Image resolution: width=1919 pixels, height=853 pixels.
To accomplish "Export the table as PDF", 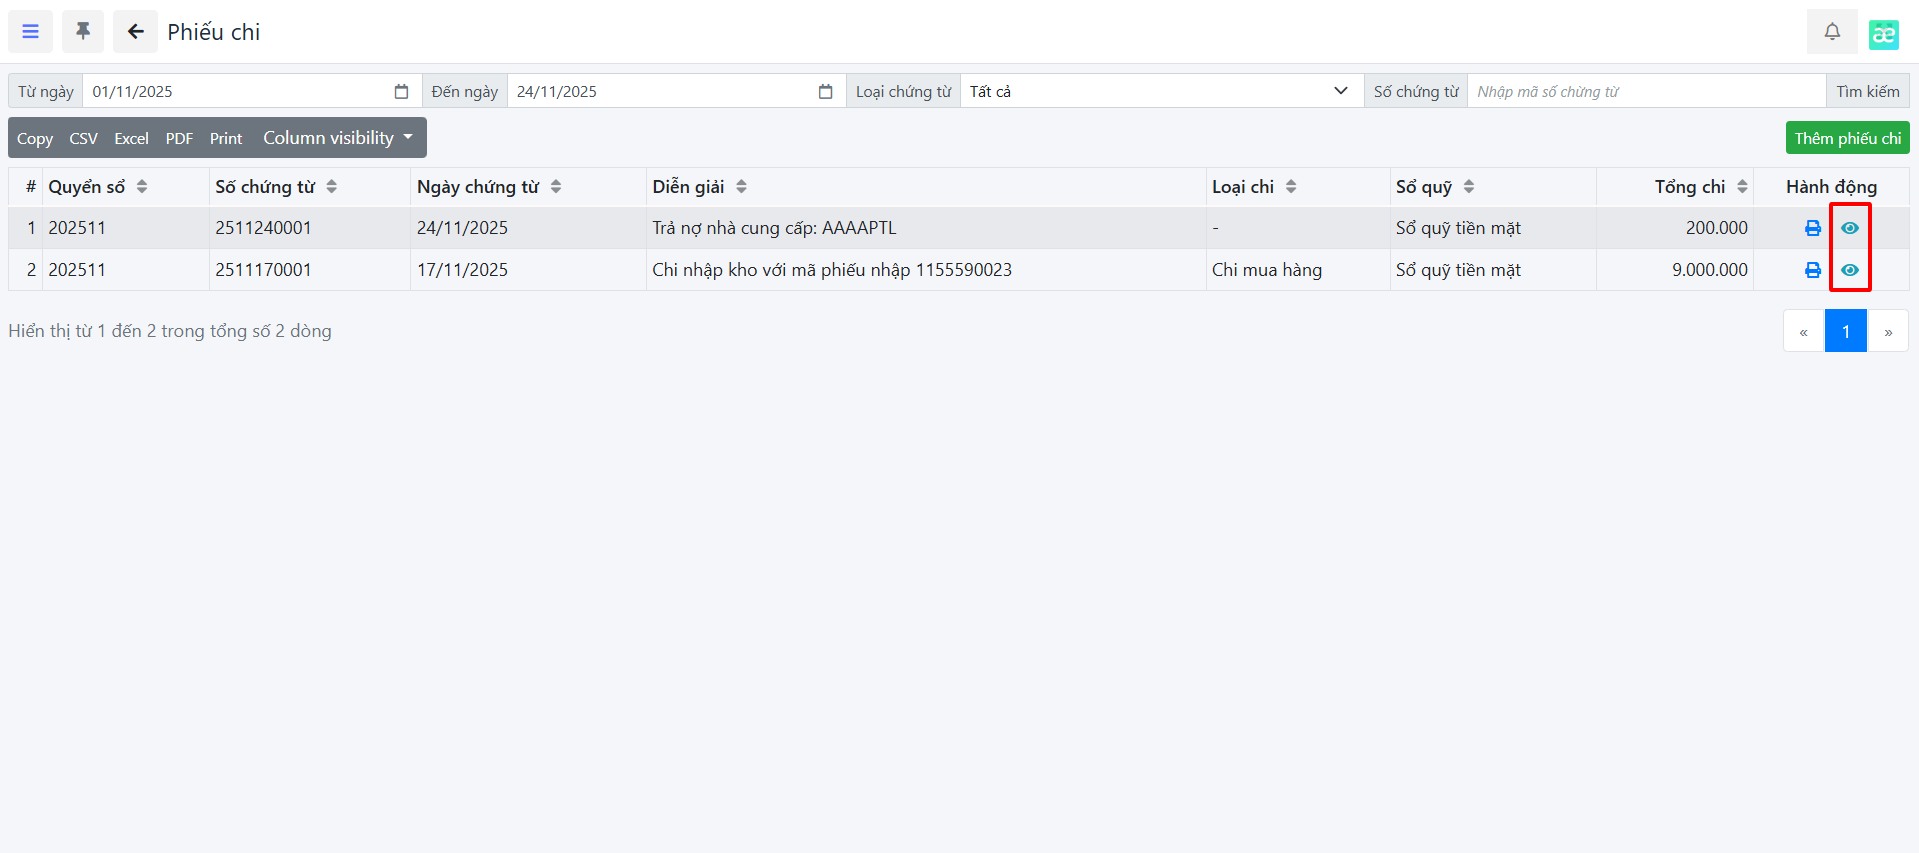I will [179, 139].
